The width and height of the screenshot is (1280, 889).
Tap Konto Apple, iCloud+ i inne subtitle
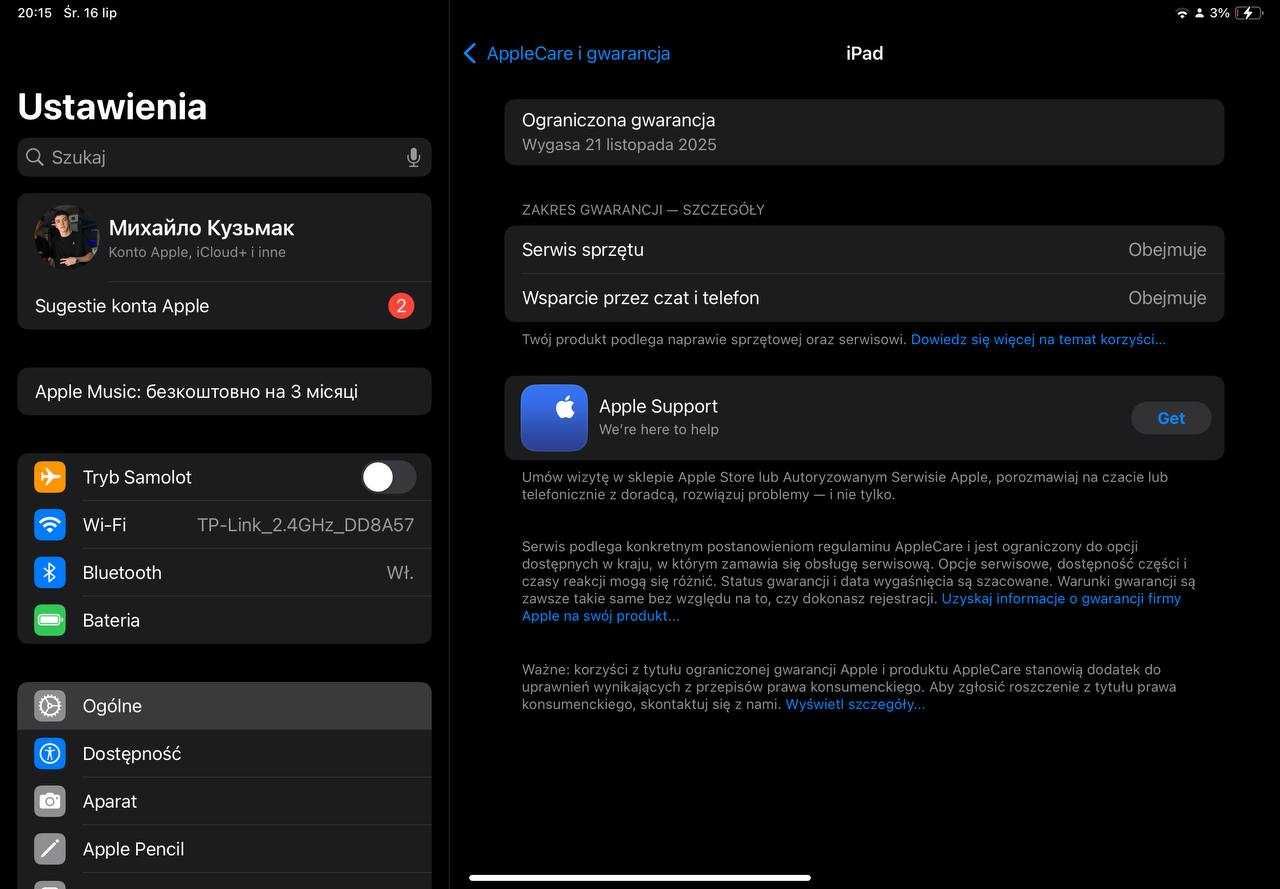click(197, 252)
